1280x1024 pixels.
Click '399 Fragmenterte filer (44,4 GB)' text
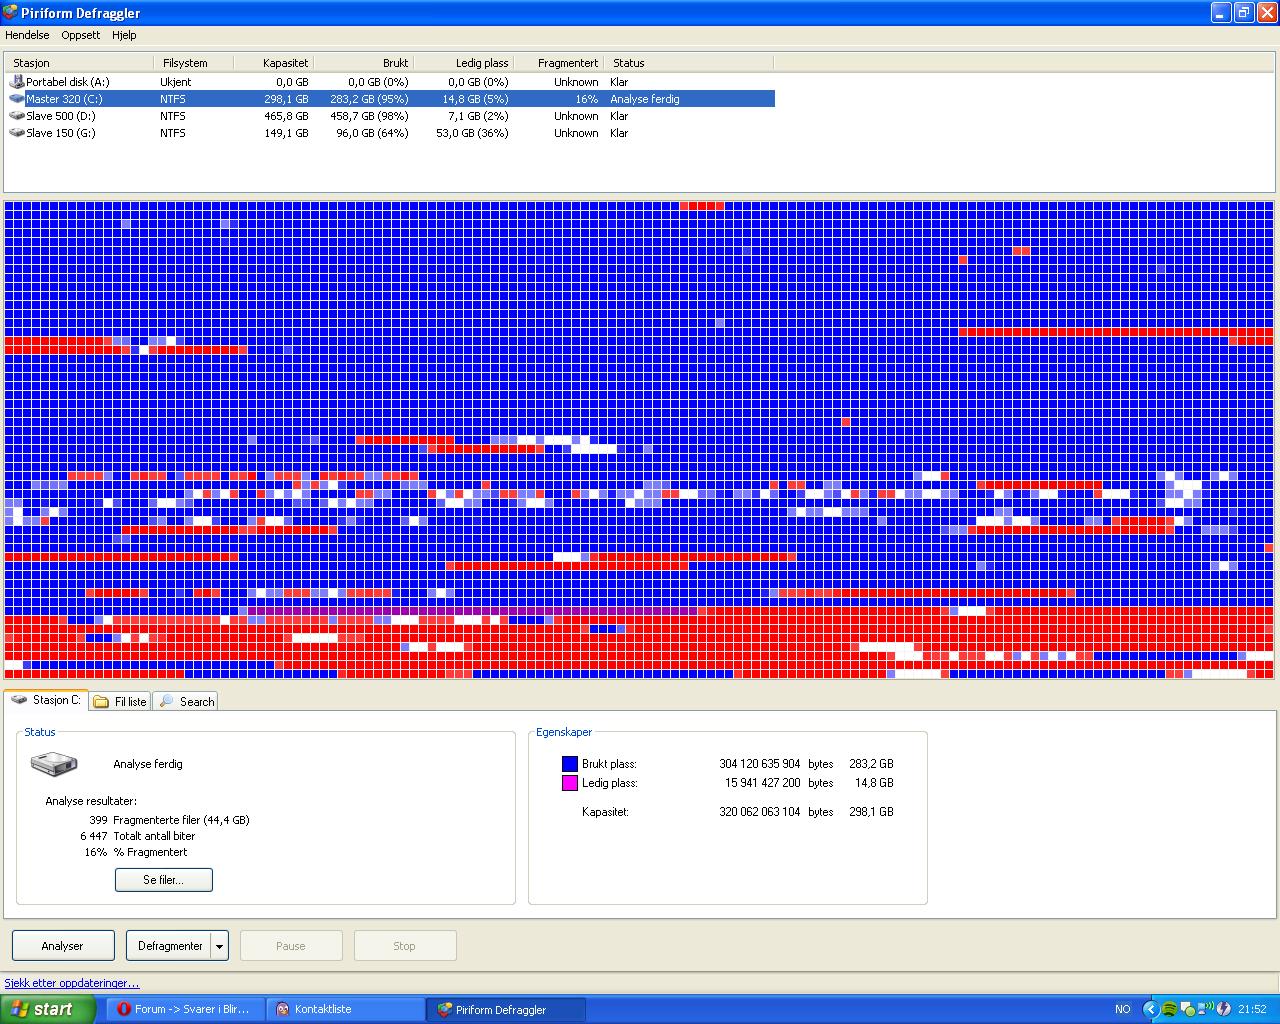point(169,820)
